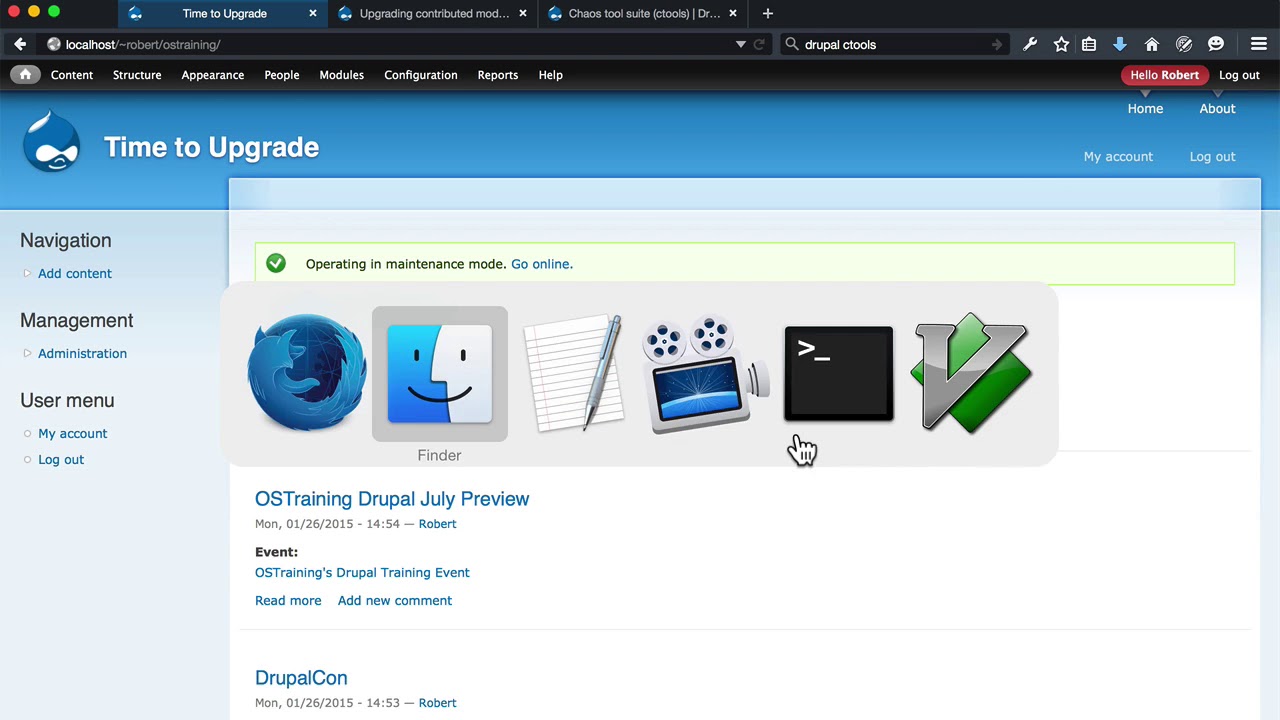The image size is (1280, 720).
Task: Click Robert author link on July Preview
Action: (x=437, y=524)
